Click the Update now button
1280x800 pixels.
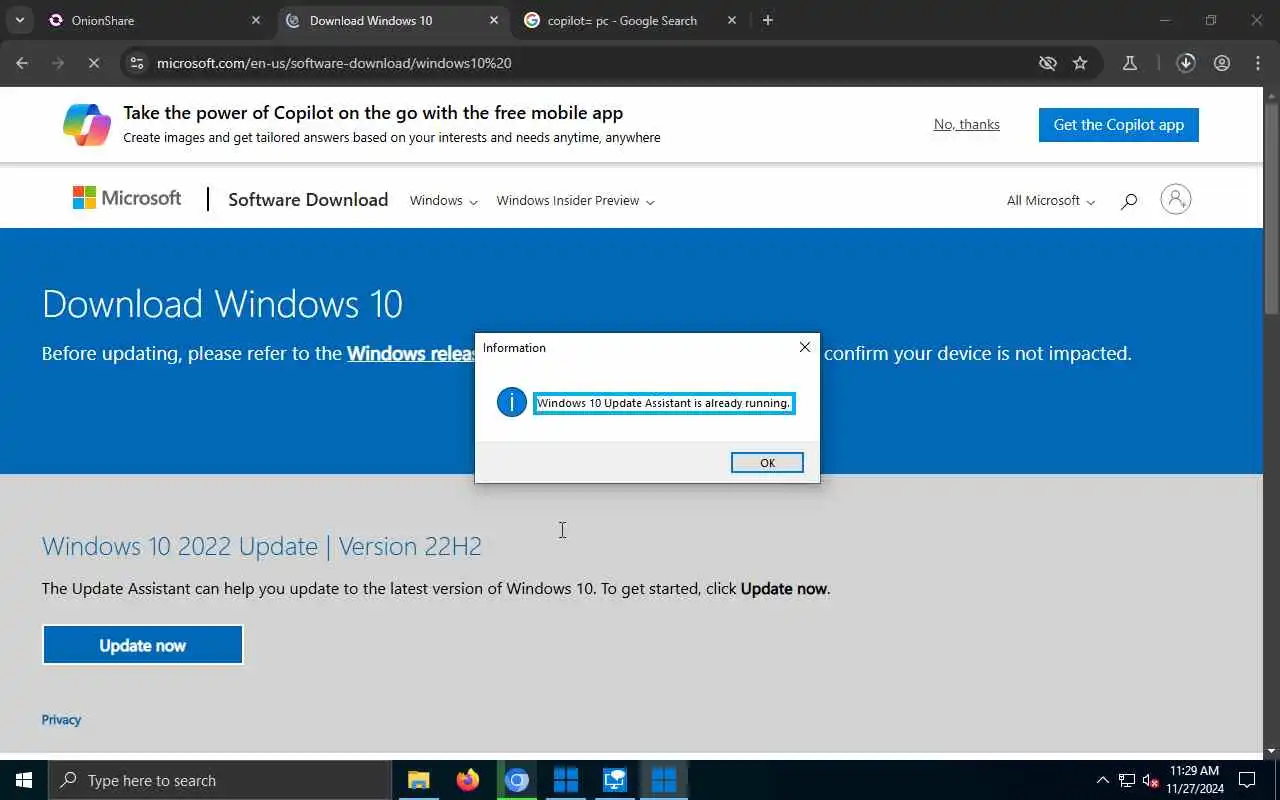coord(143,645)
